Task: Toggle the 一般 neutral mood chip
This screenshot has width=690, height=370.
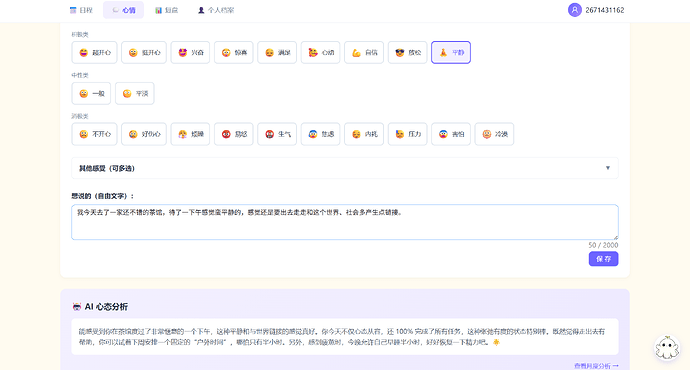Action: [x=91, y=93]
